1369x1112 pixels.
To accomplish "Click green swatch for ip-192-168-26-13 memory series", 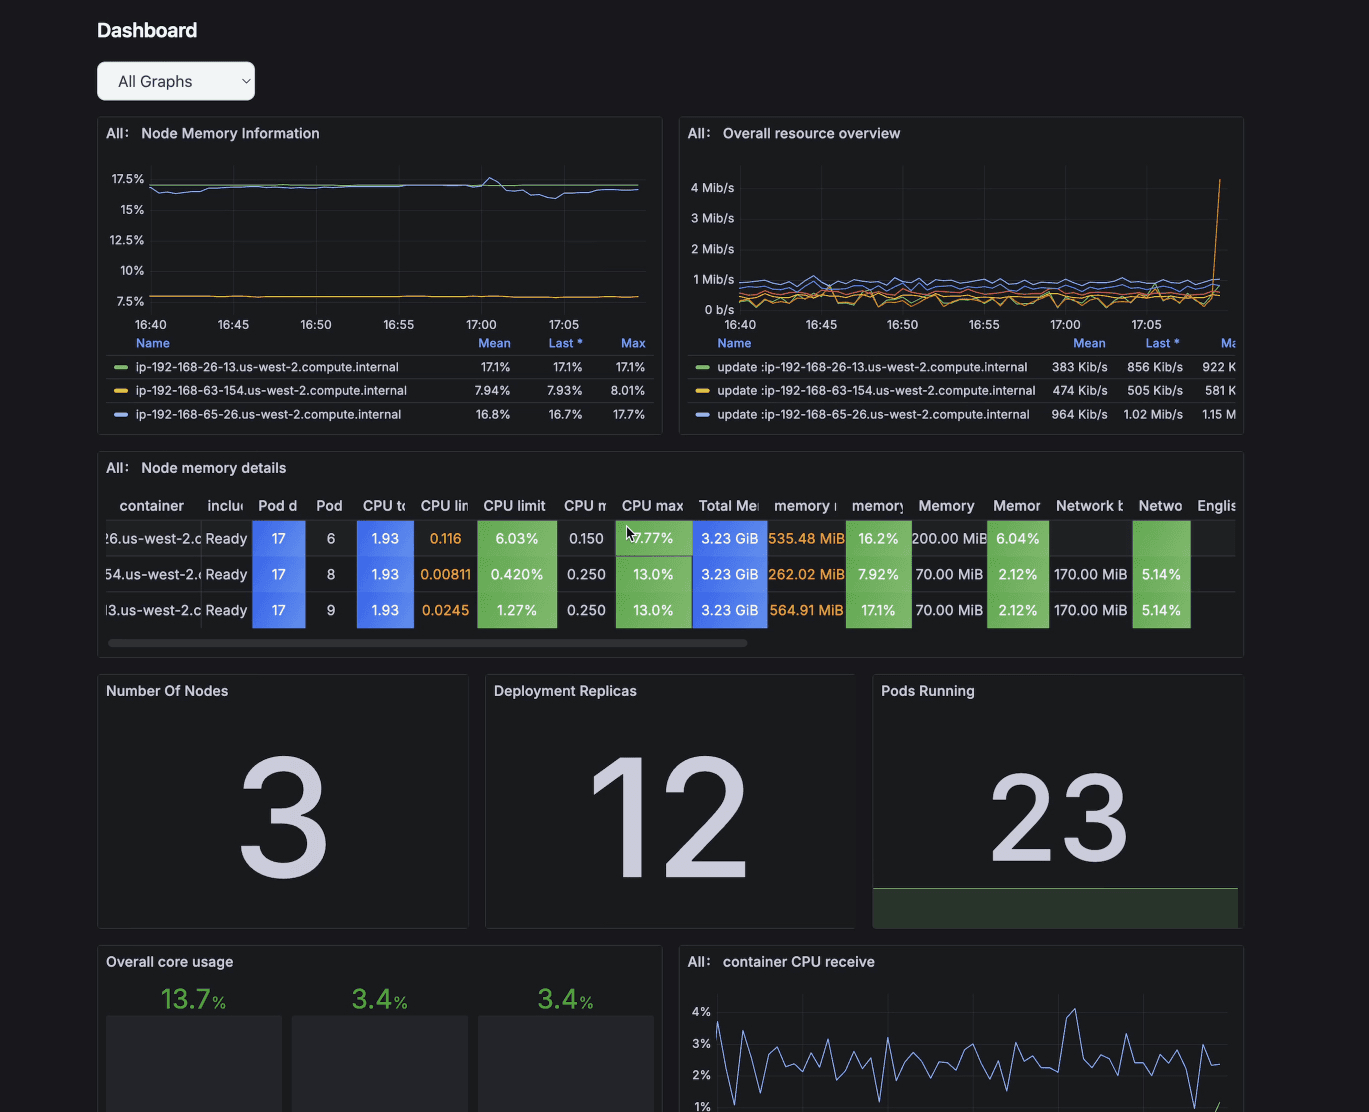I will pyautogui.click(x=121, y=367).
